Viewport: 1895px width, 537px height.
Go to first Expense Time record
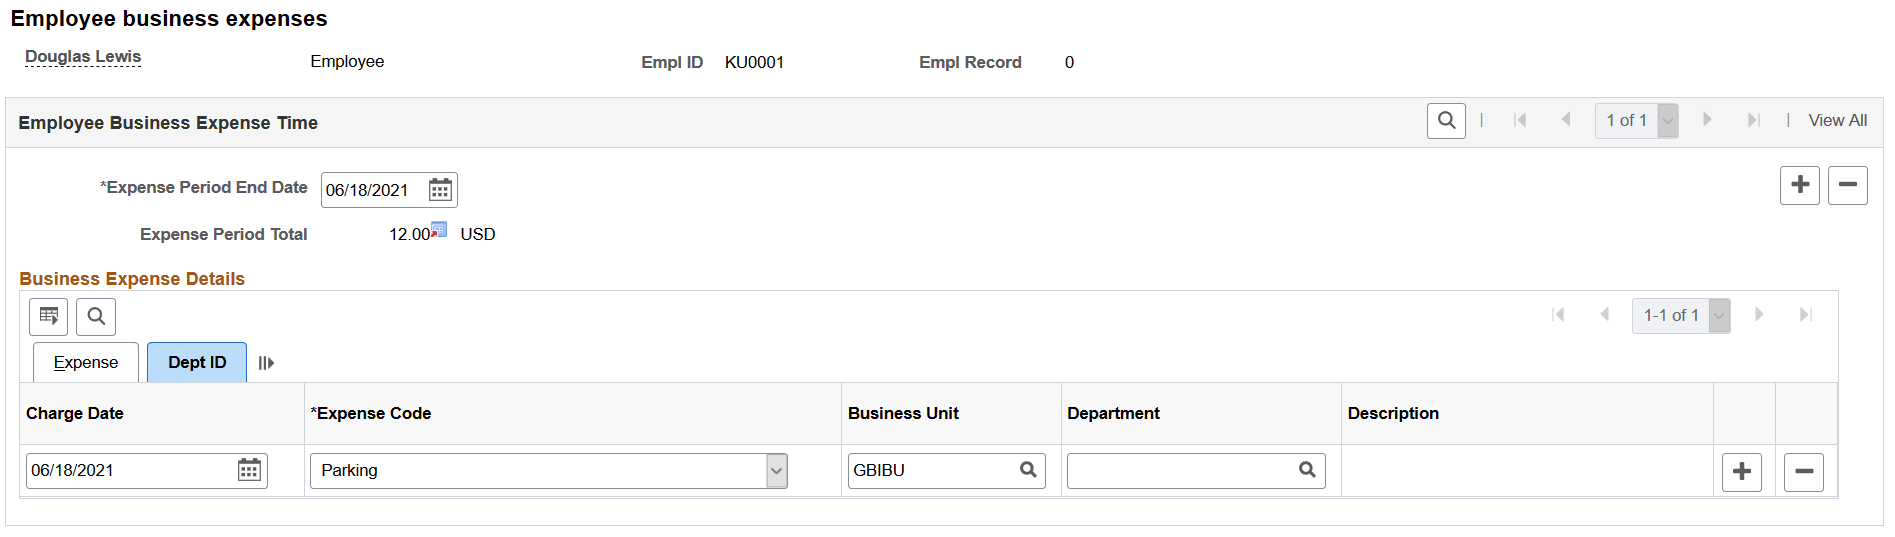point(1520,120)
